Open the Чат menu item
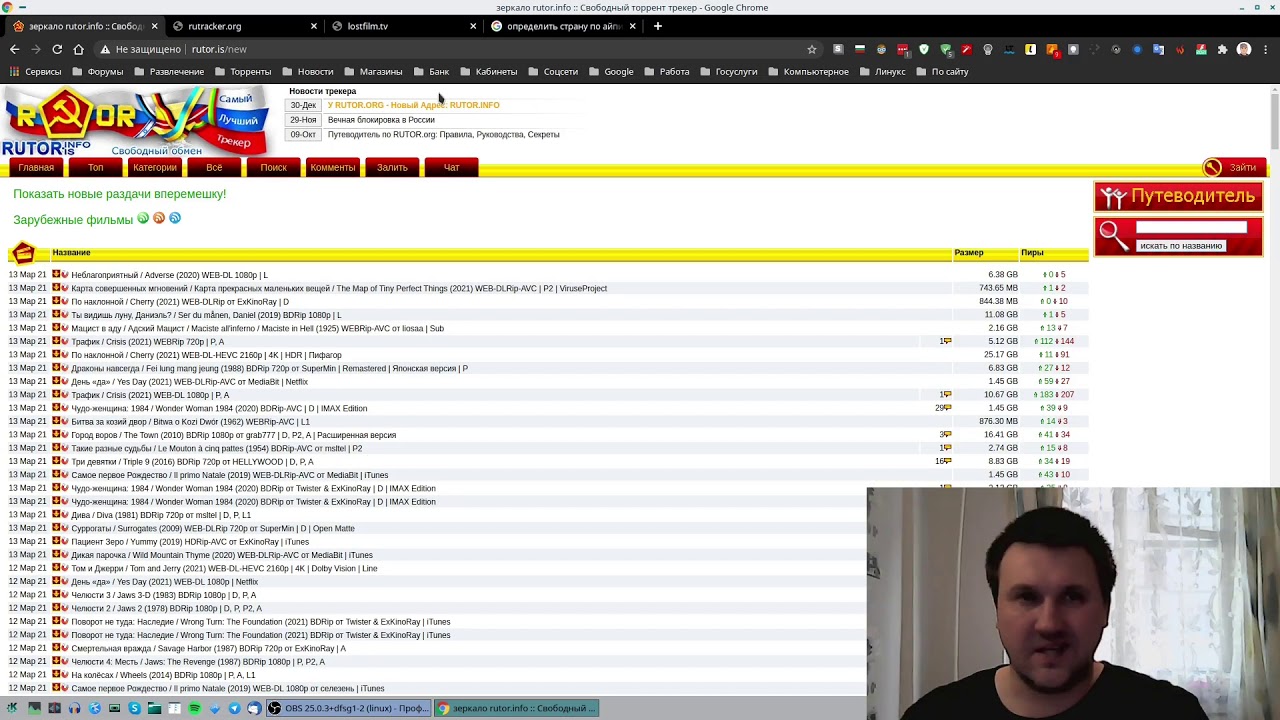The height and width of the screenshot is (720, 1280). 451,167
